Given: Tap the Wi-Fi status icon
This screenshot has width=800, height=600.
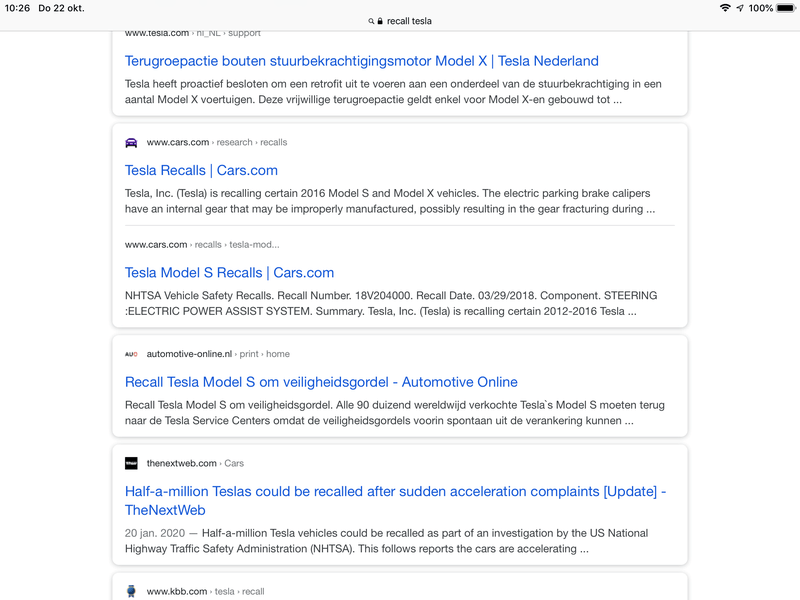Looking at the screenshot, I should (724, 8).
